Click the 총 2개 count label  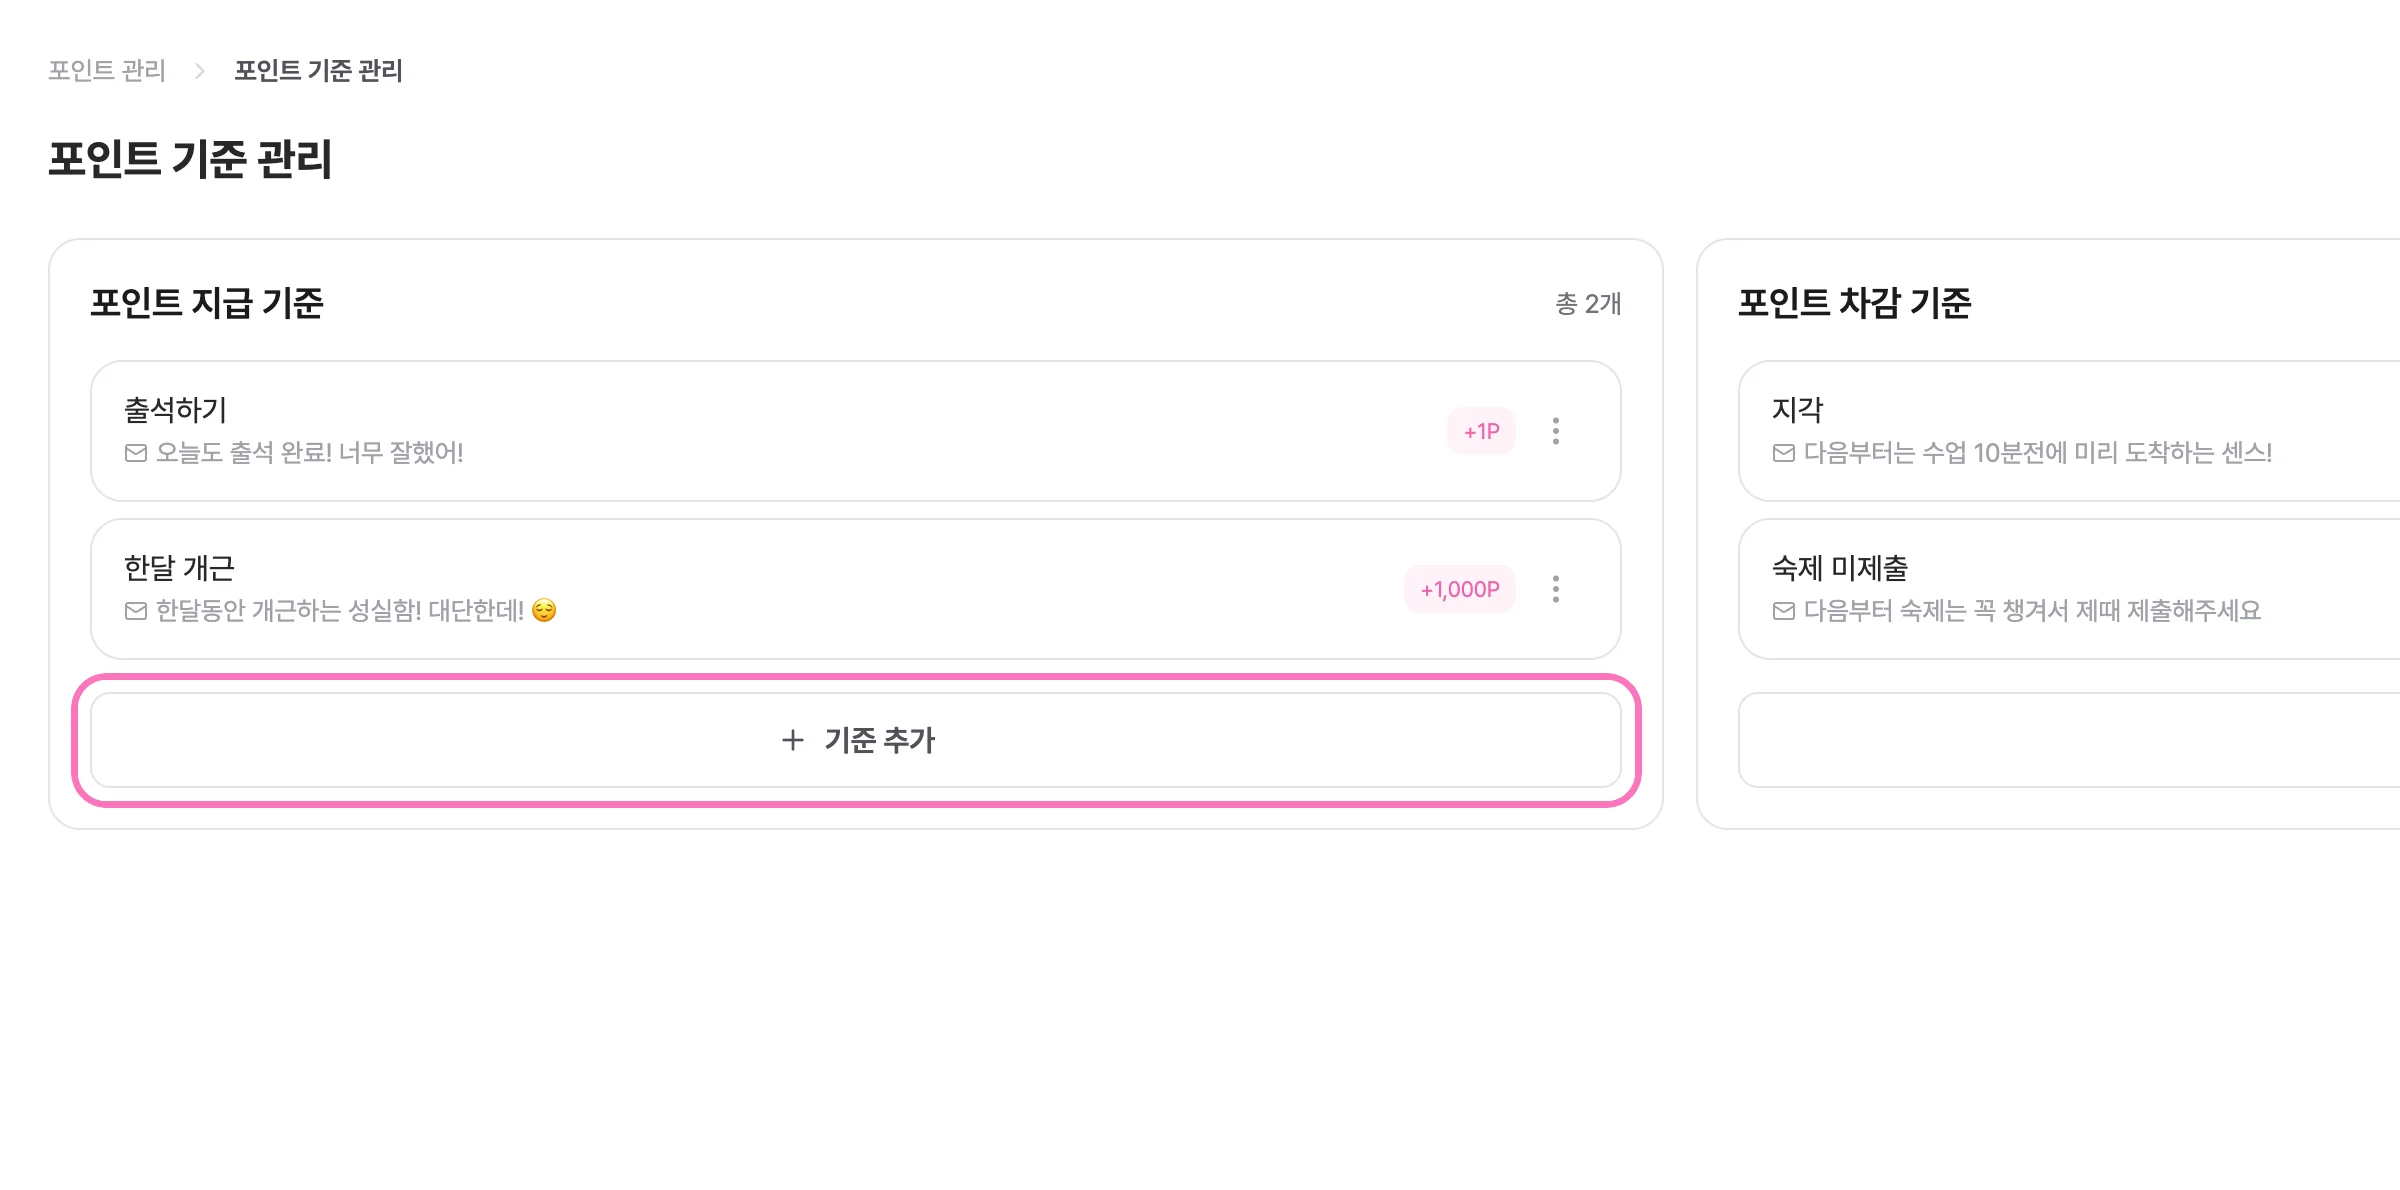click(1588, 303)
